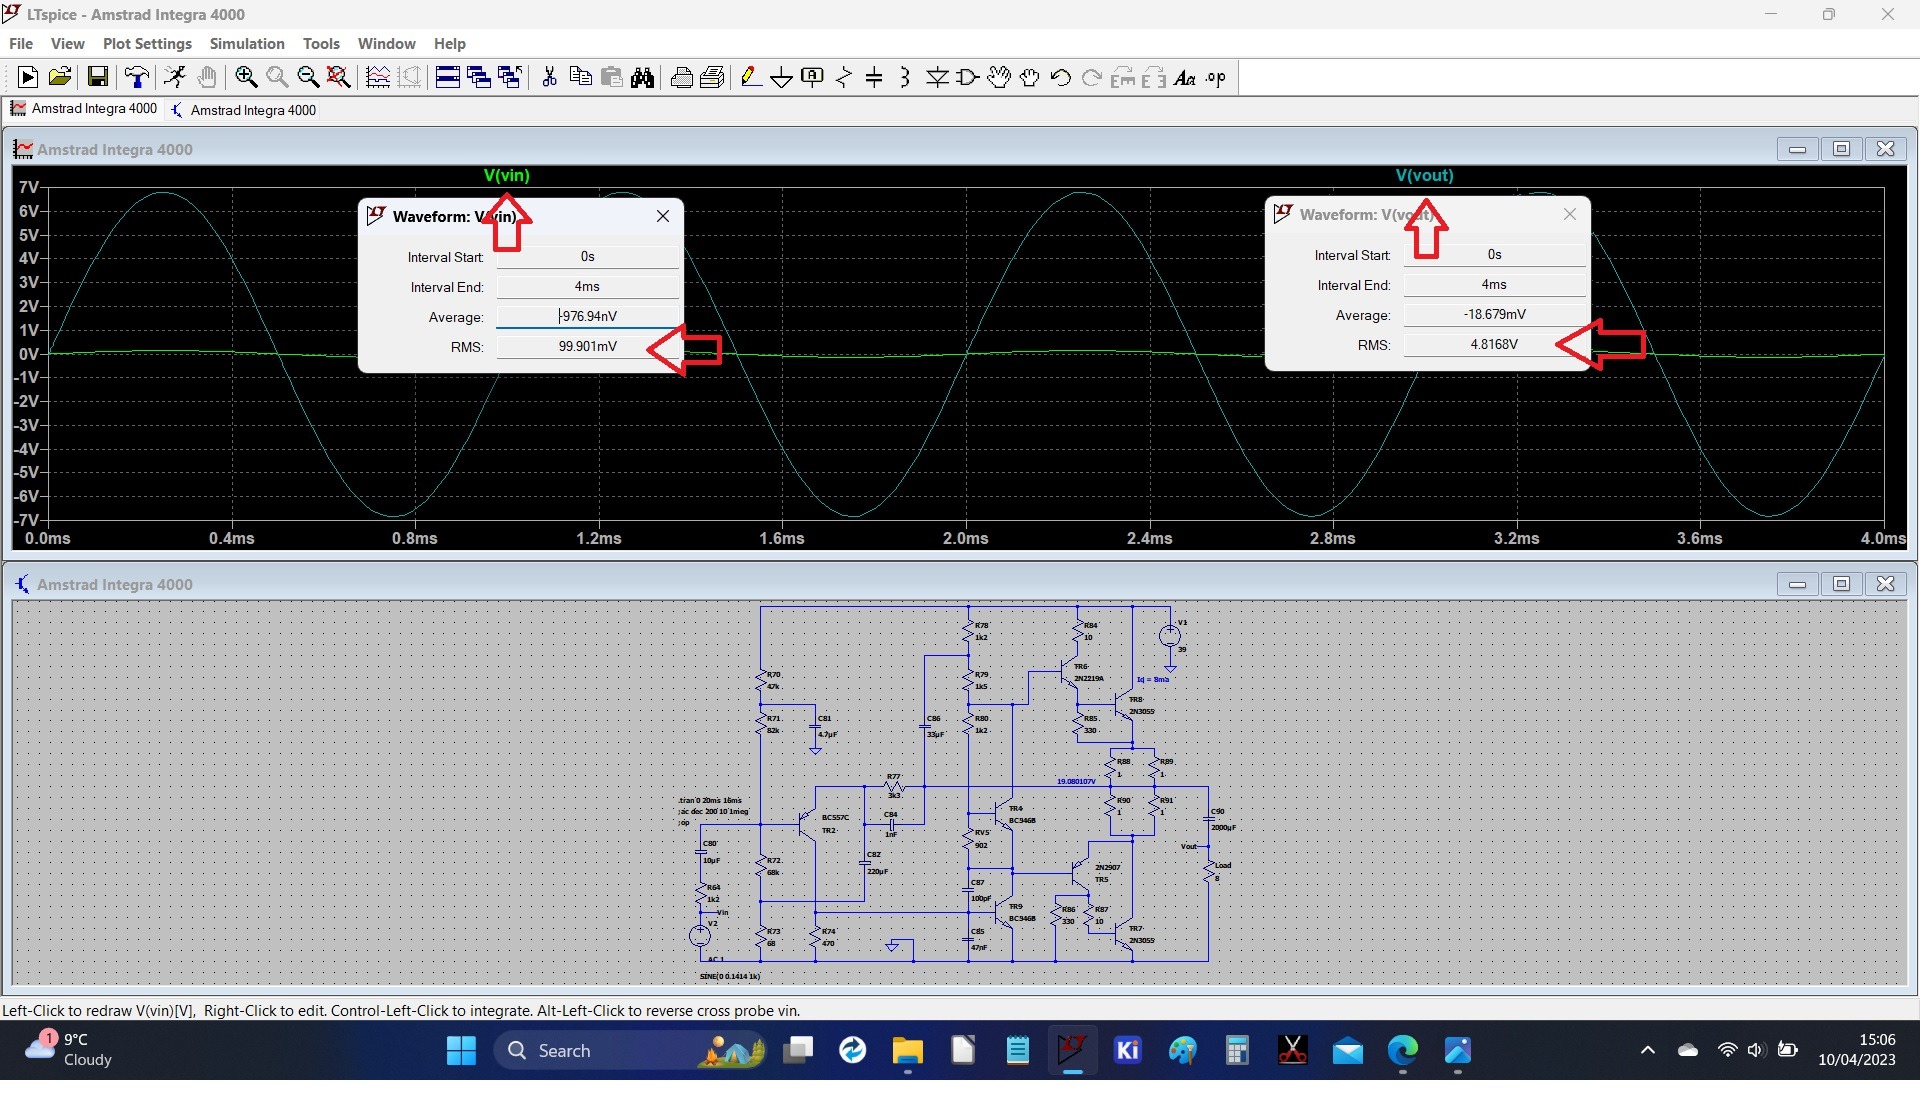Click the Label Net icon

(813, 77)
